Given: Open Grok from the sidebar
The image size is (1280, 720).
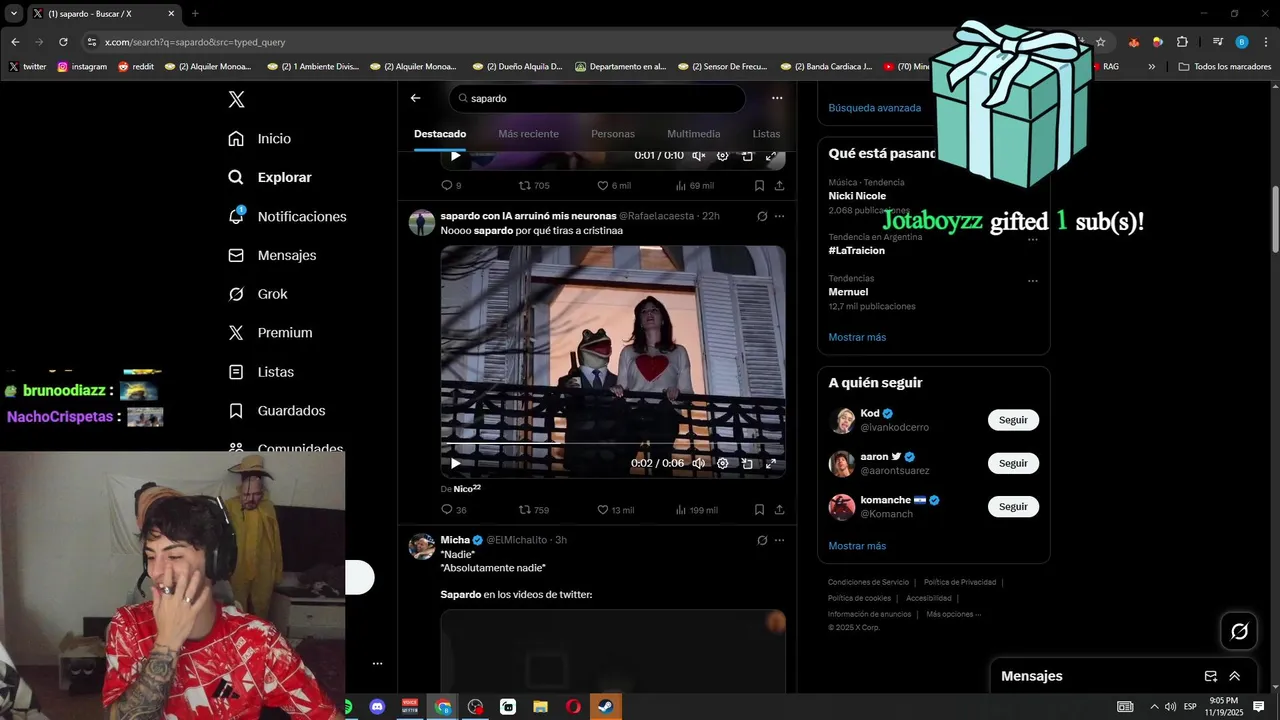Looking at the screenshot, I should [x=257, y=294].
